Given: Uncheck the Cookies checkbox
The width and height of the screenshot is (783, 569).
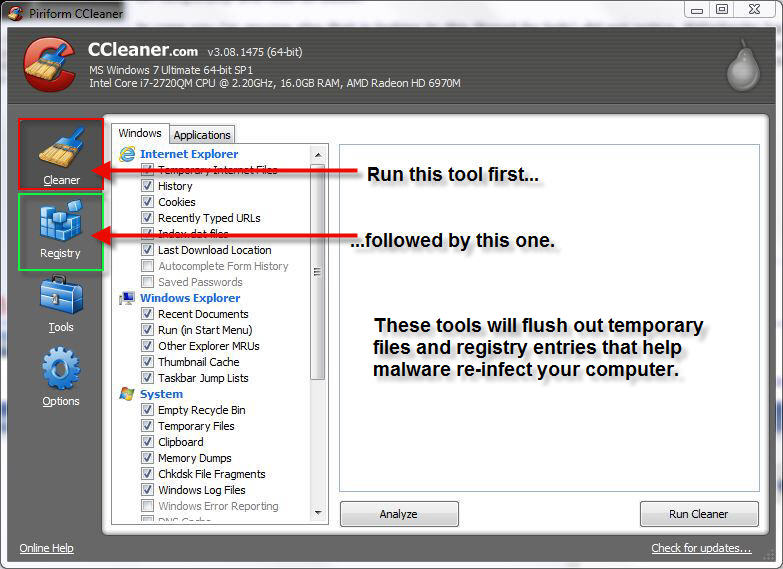Looking at the screenshot, I should (147, 202).
